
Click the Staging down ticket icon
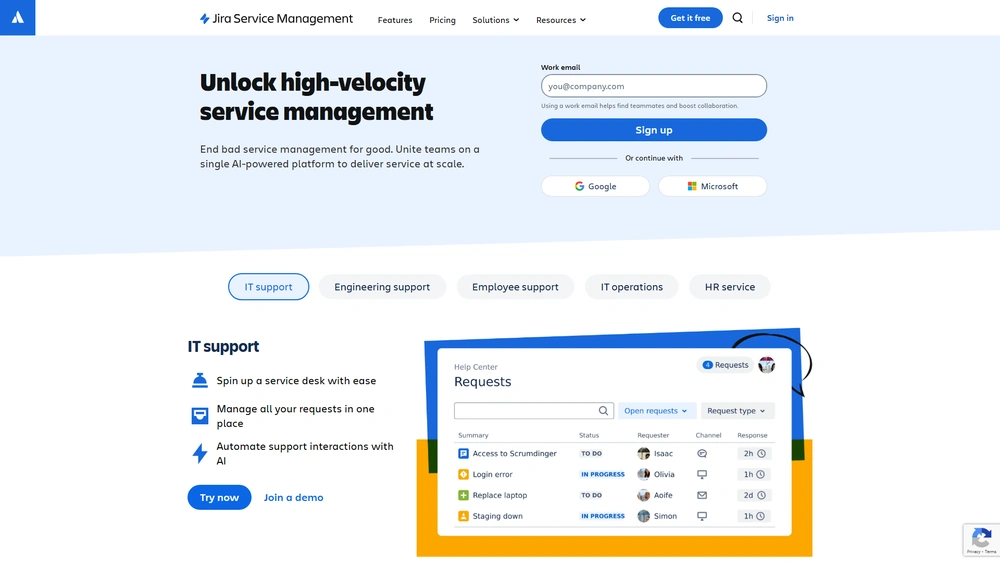click(x=463, y=516)
